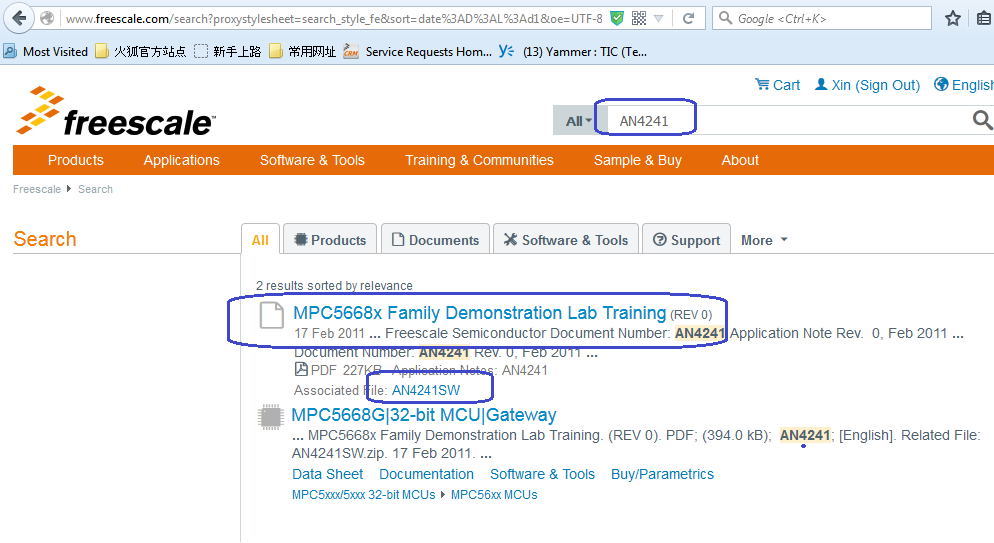Click the green shield security icon
This screenshot has width=994, height=543.
(616, 18)
